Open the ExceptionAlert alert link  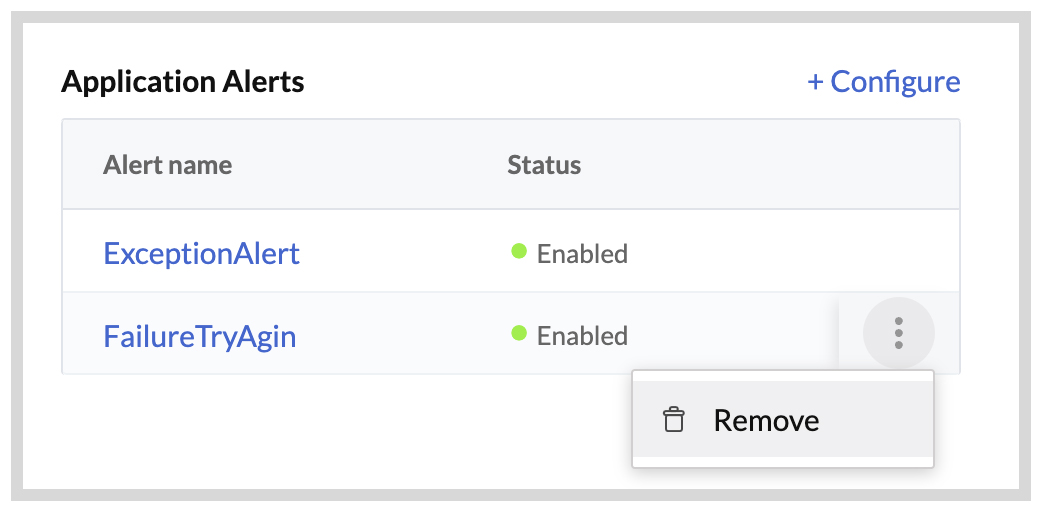pos(201,253)
